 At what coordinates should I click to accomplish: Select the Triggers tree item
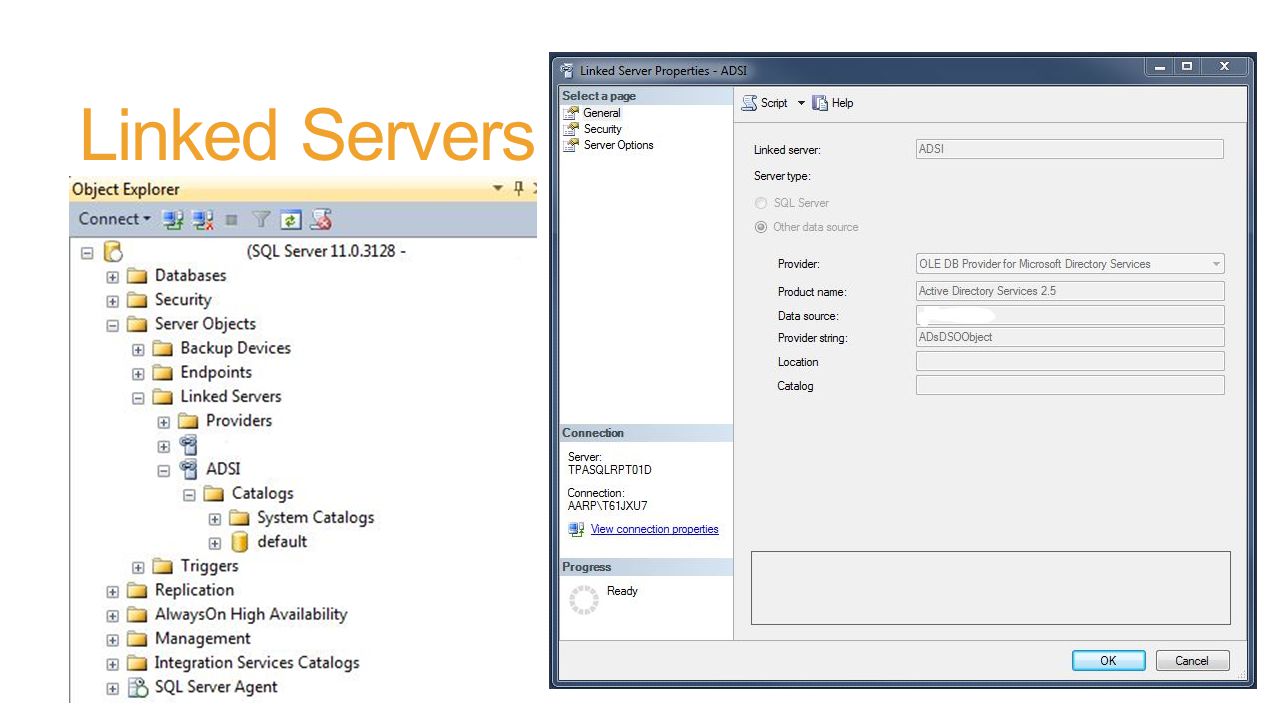(210, 566)
